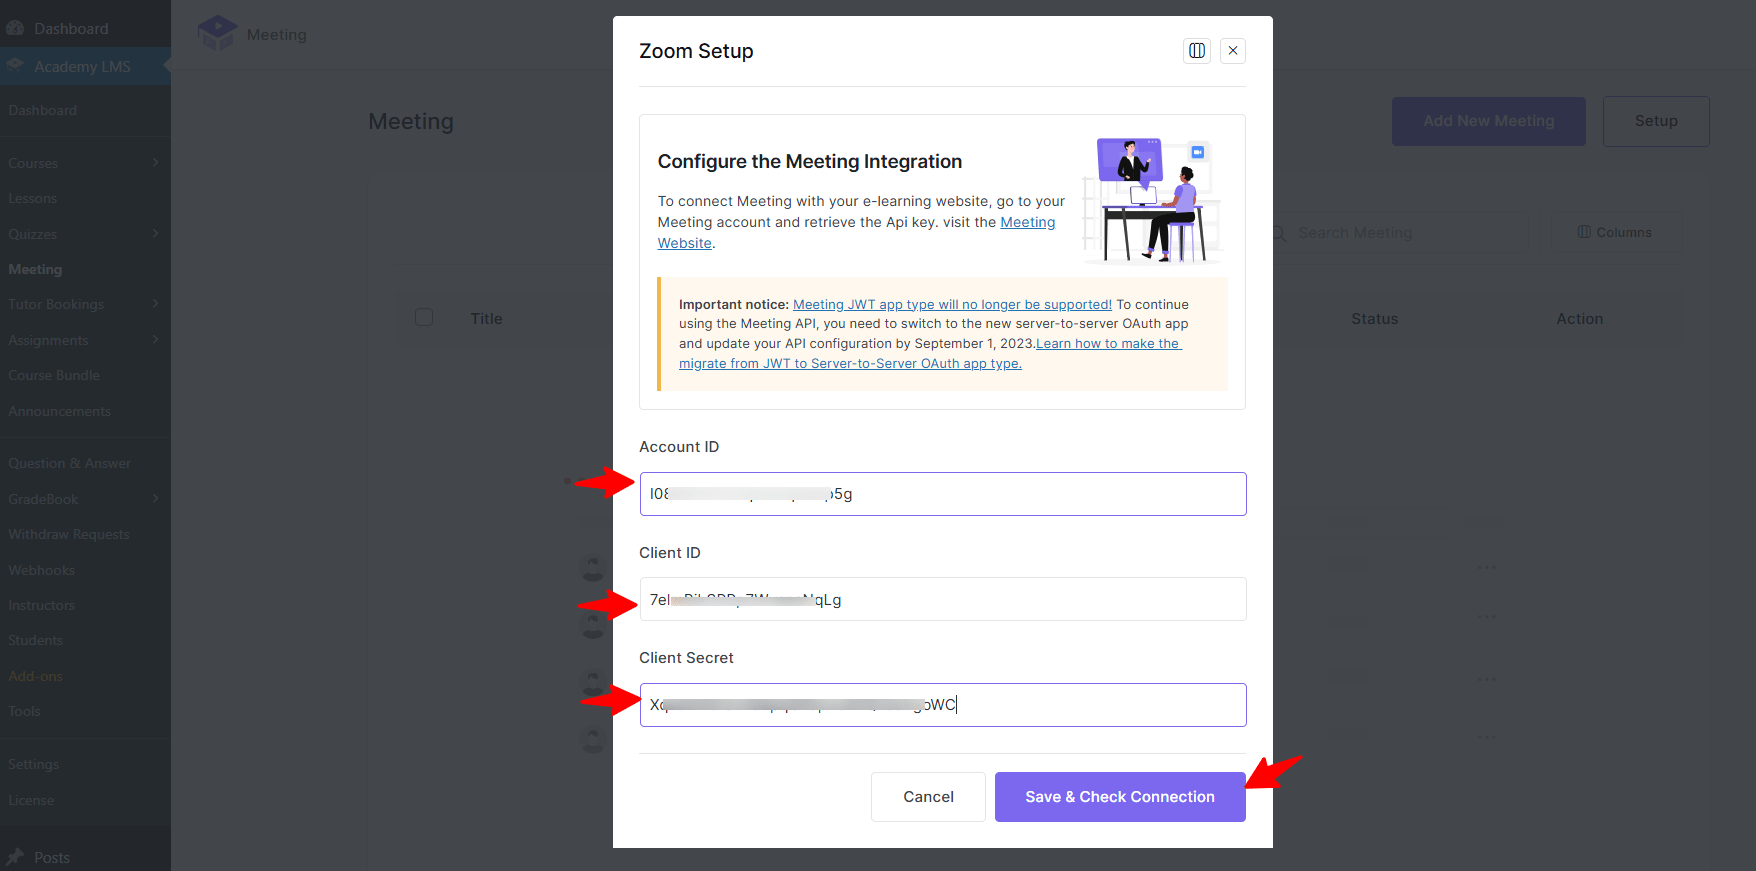The width and height of the screenshot is (1756, 871).
Task: Click the columns icon inside the Columns button
Action: click(1585, 231)
